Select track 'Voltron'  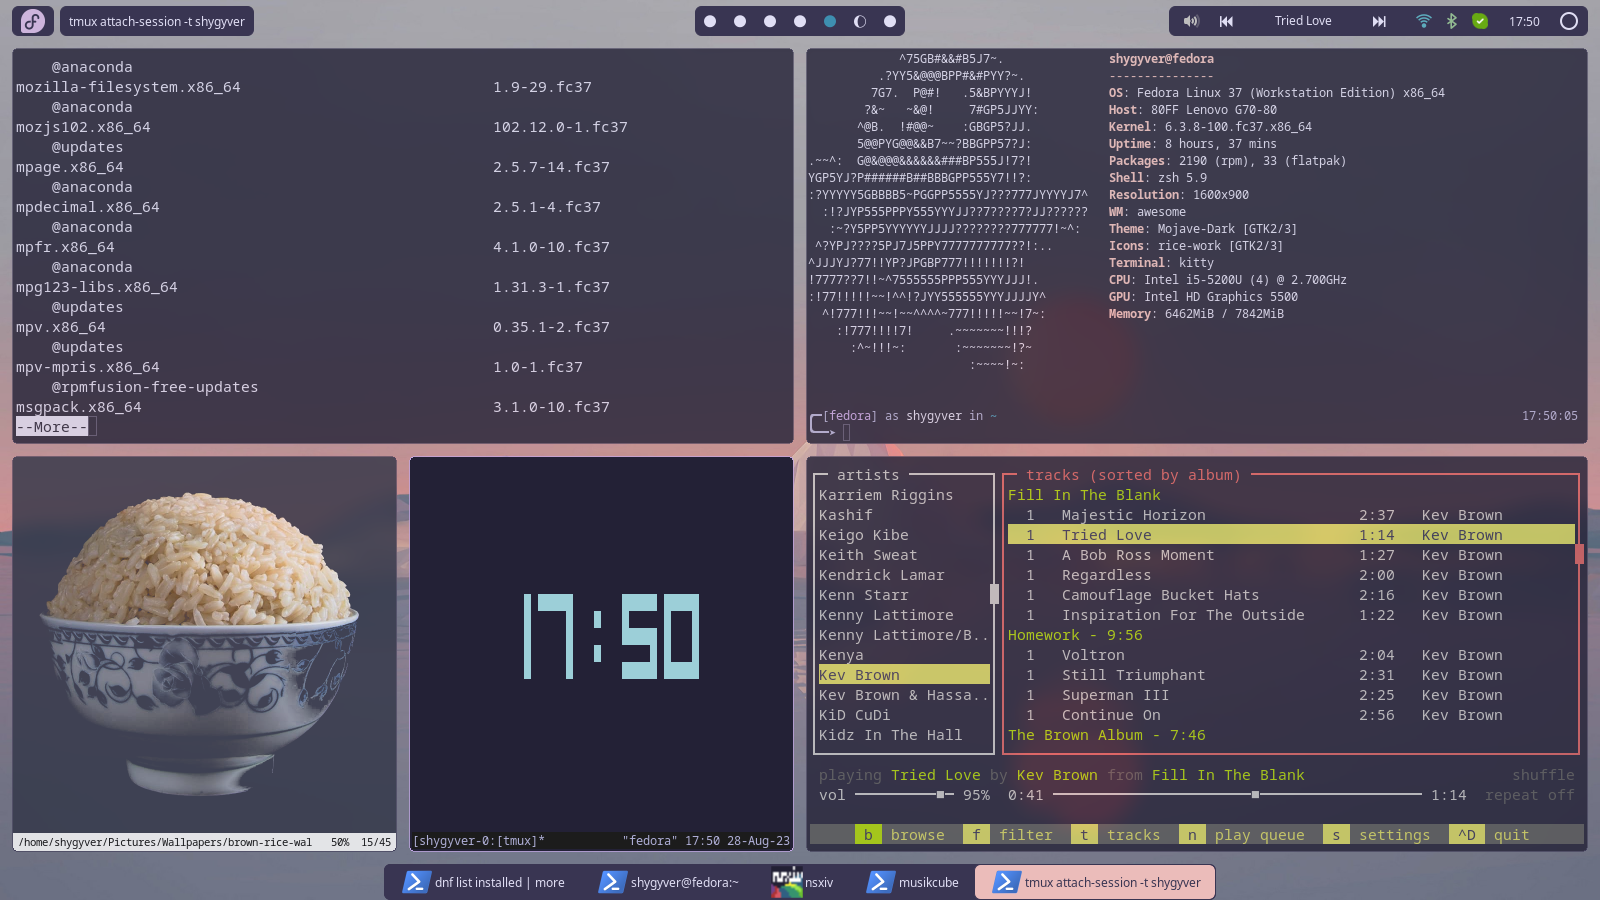point(1291,655)
